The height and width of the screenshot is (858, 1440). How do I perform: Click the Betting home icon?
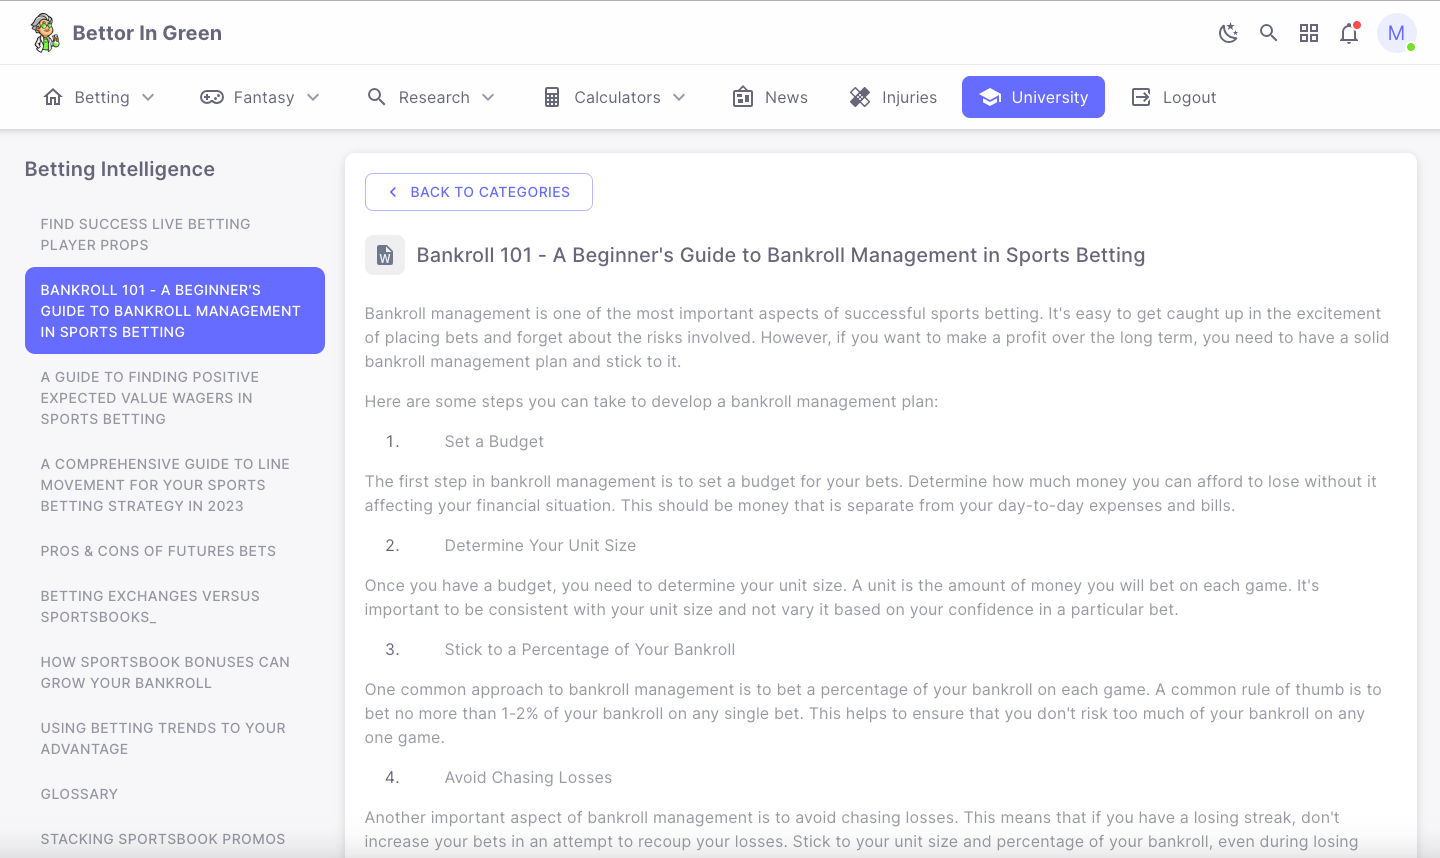pyautogui.click(x=53, y=97)
